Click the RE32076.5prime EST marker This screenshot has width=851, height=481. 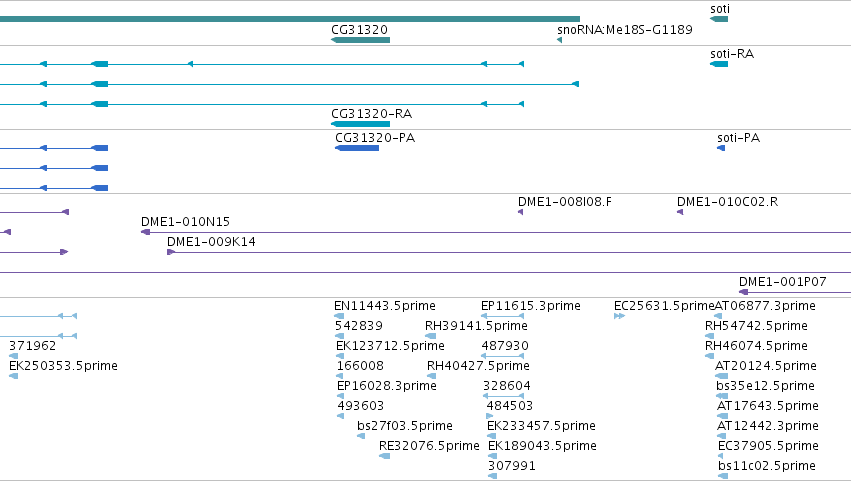click(x=384, y=456)
